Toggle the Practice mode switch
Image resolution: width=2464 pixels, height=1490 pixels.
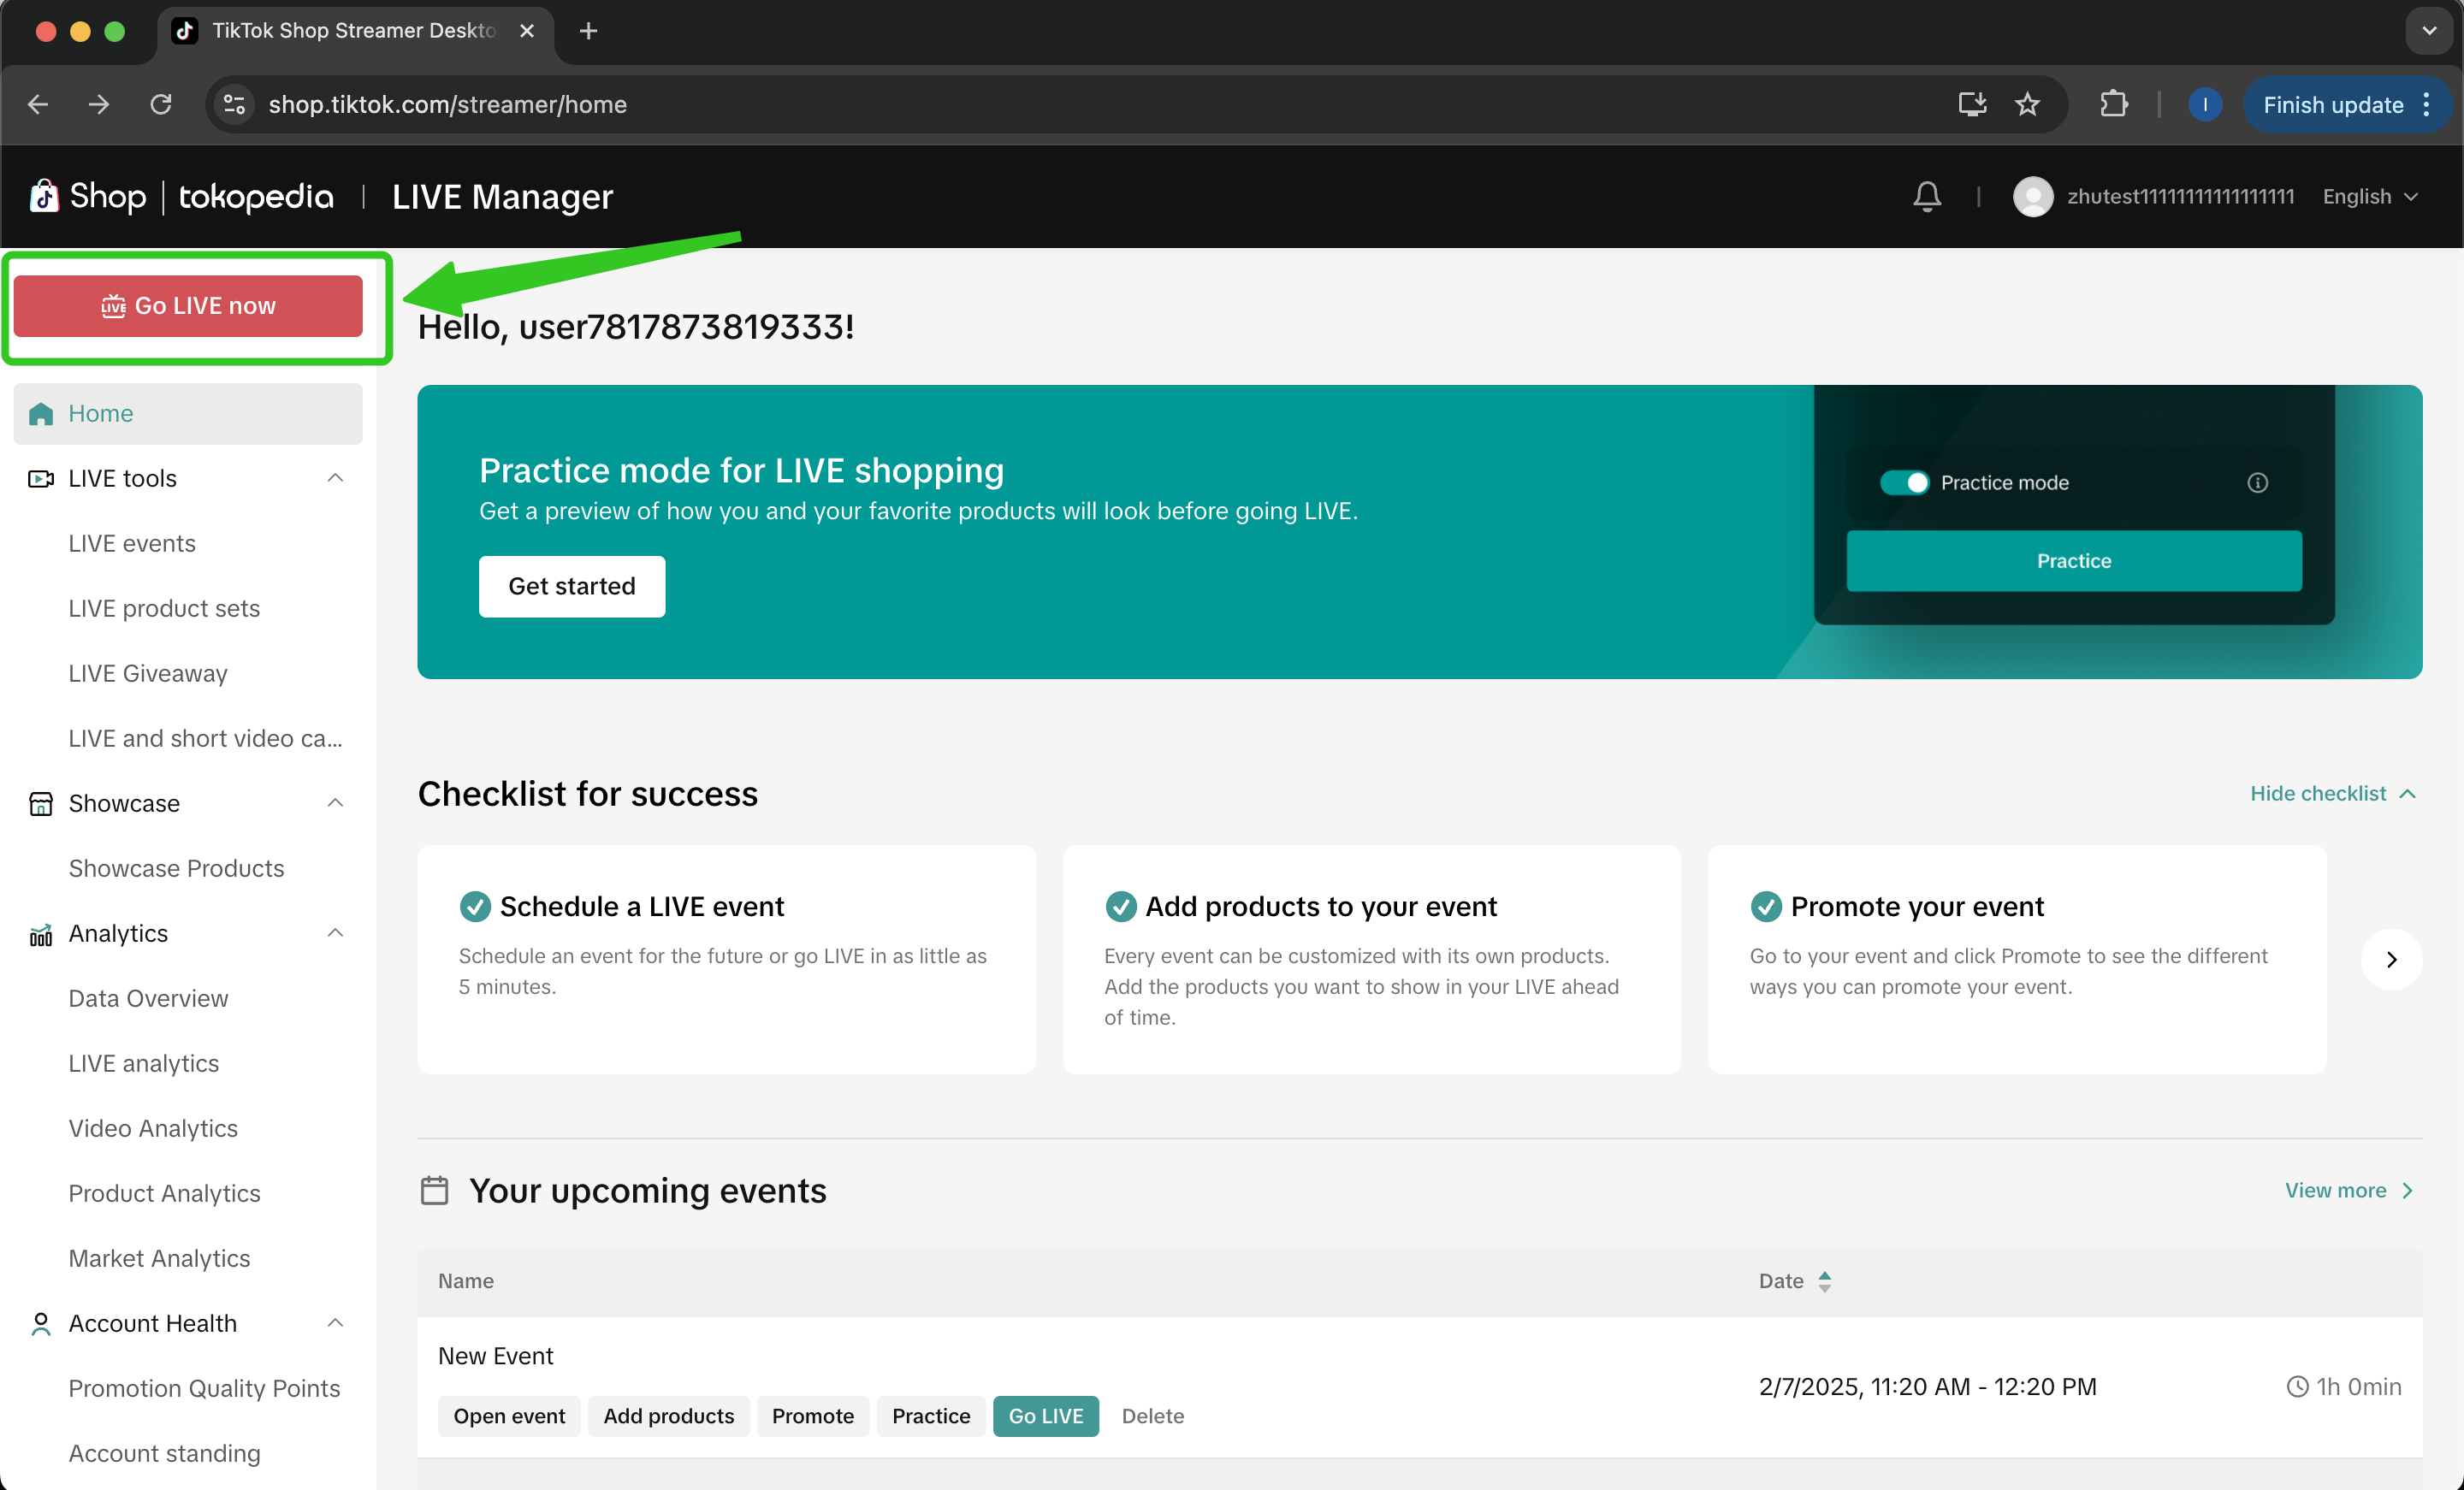click(x=1903, y=483)
